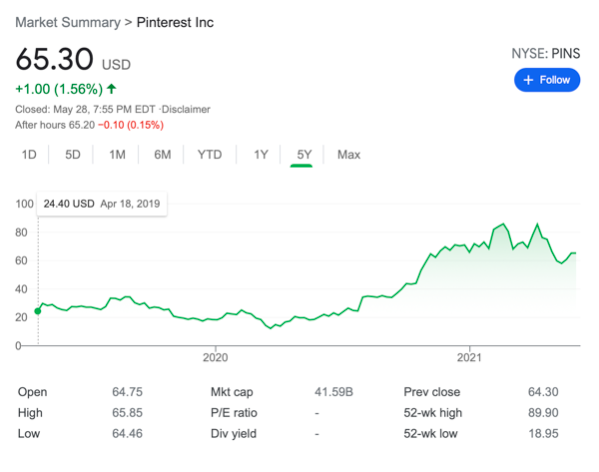Viewport: 599px width, 472px height.
Task: Switch chart to 1D range
Action: [29, 155]
